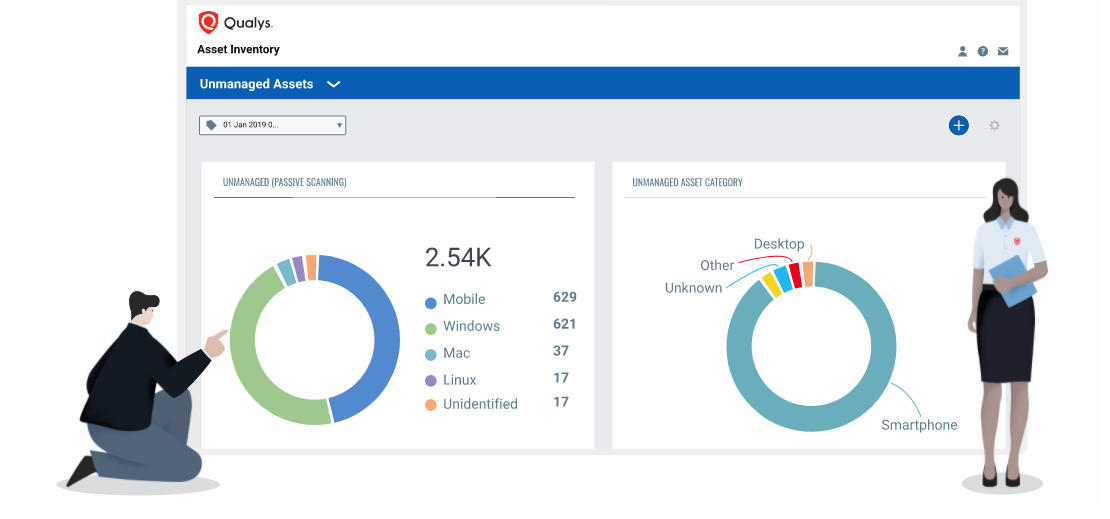This screenshot has width=1110, height=519.
Task: Click the yellow segment in category donut
Action: click(x=770, y=285)
